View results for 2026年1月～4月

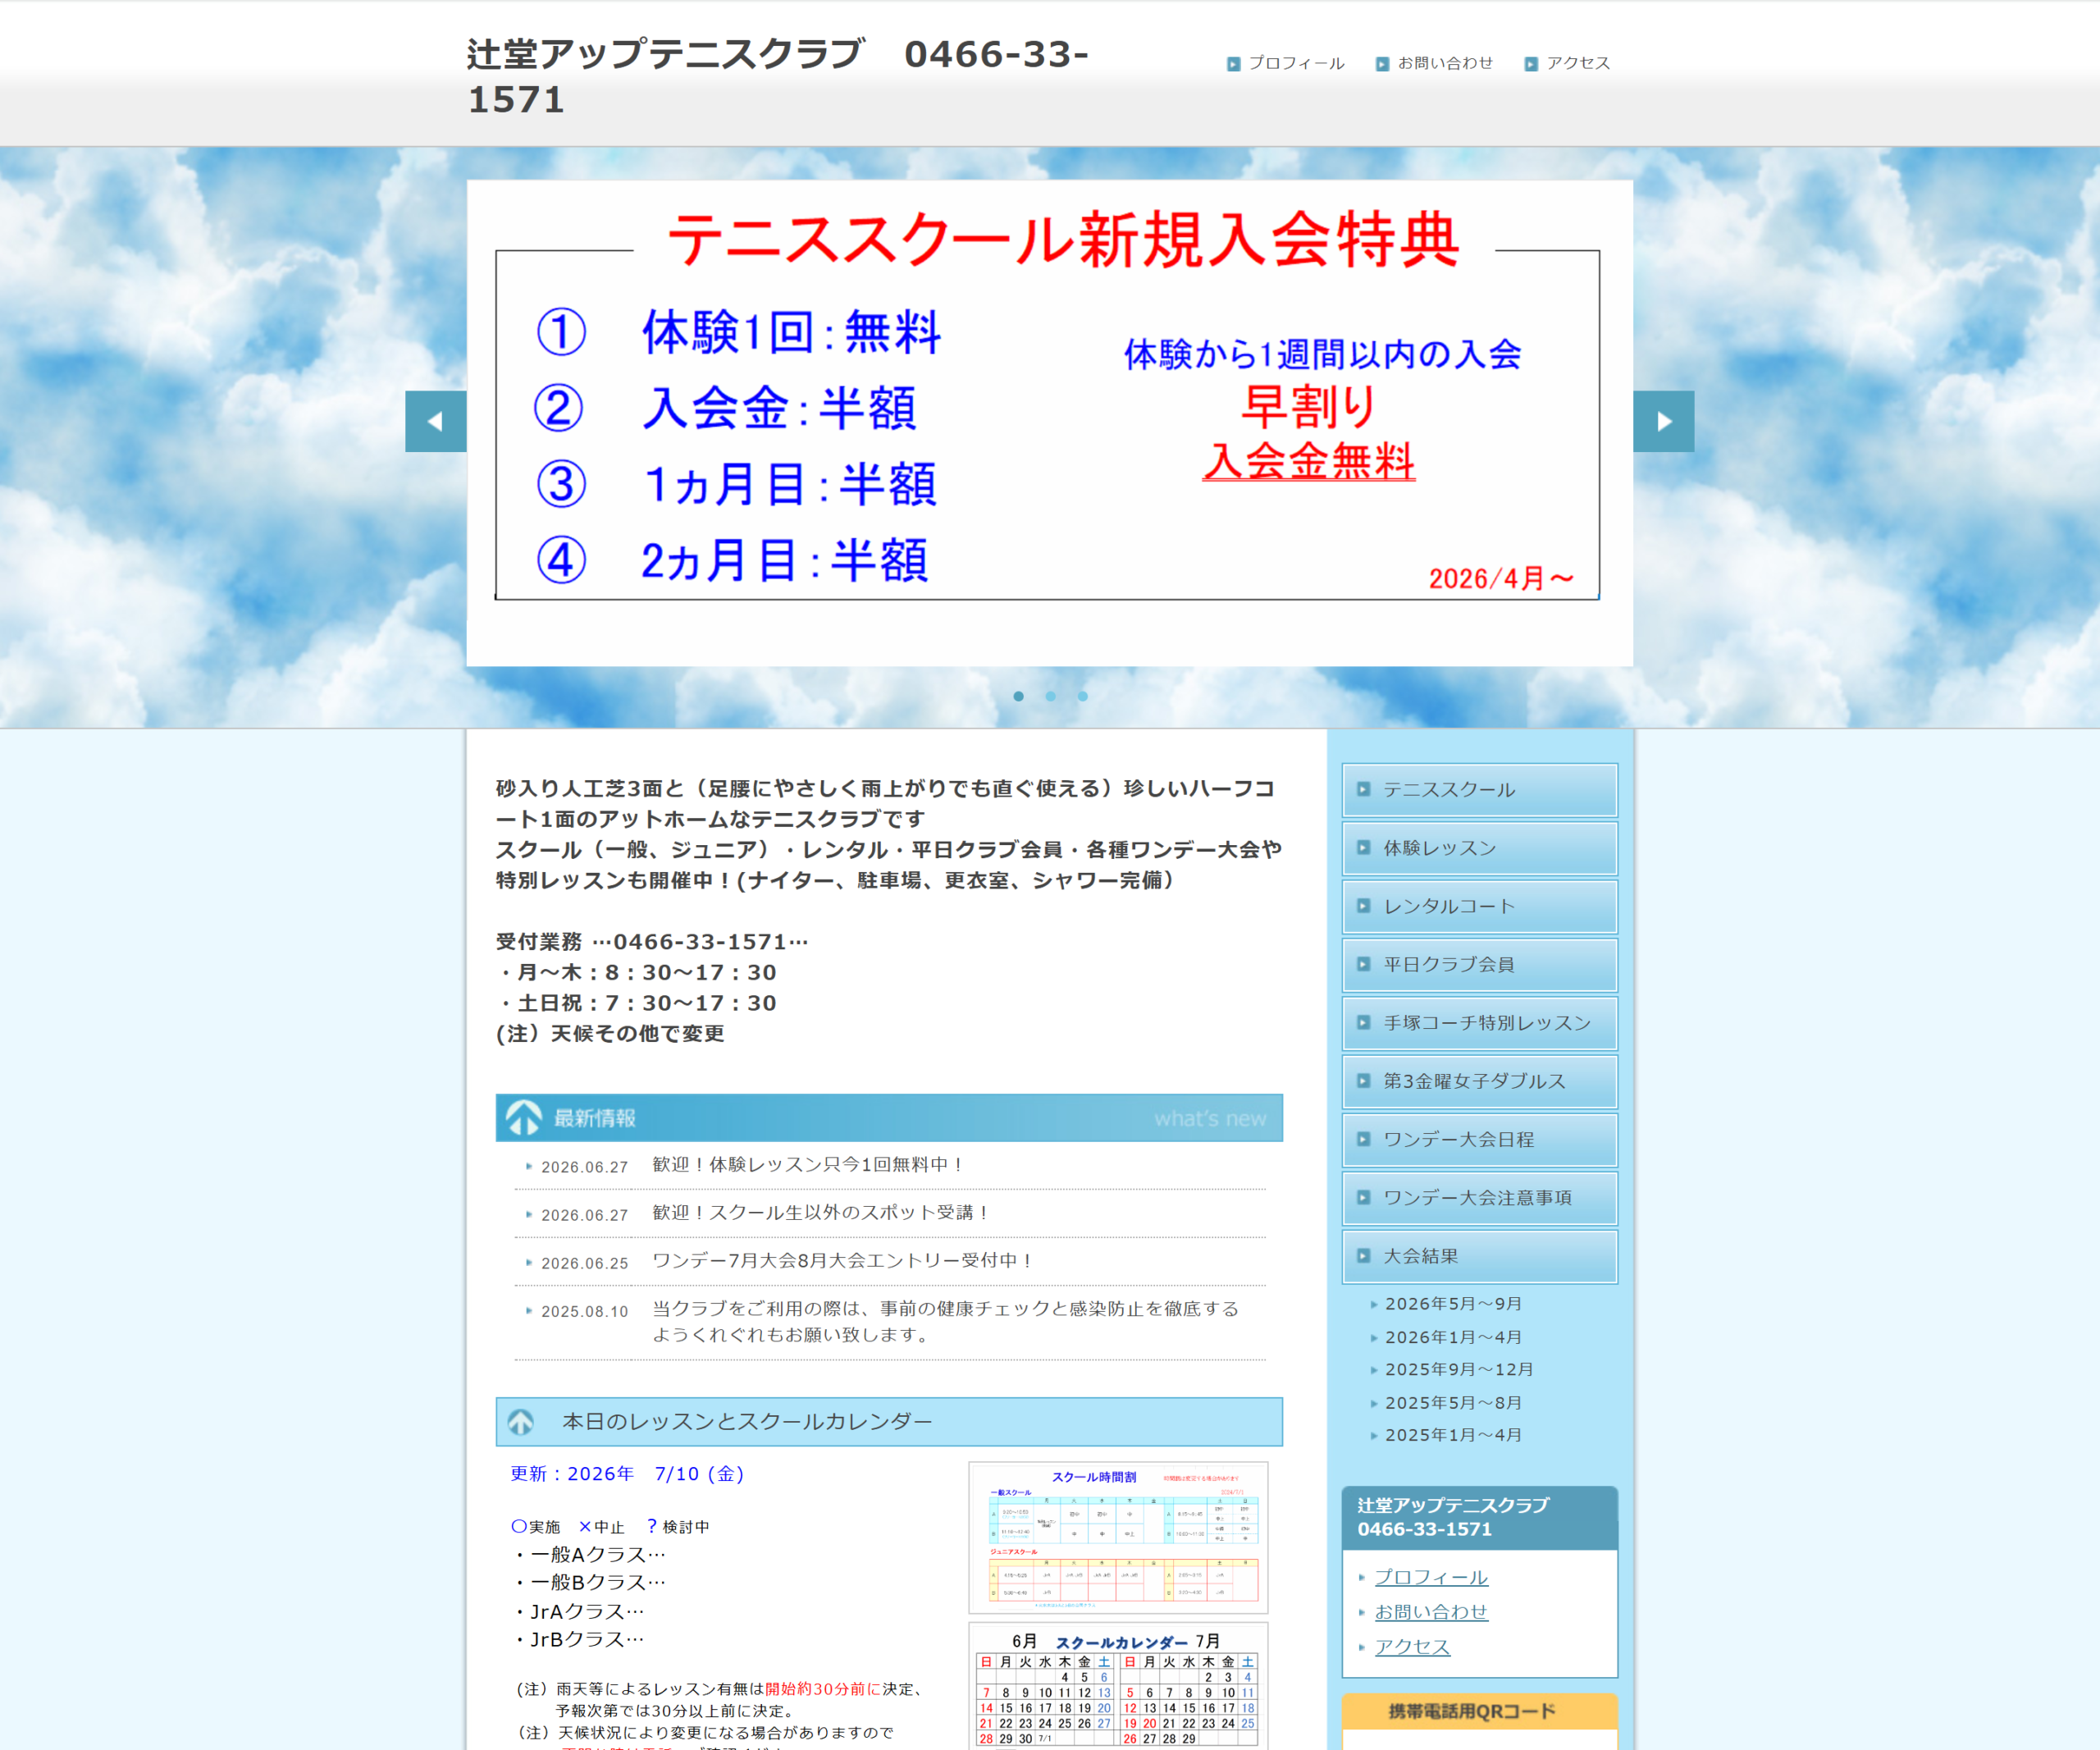1453,1337
